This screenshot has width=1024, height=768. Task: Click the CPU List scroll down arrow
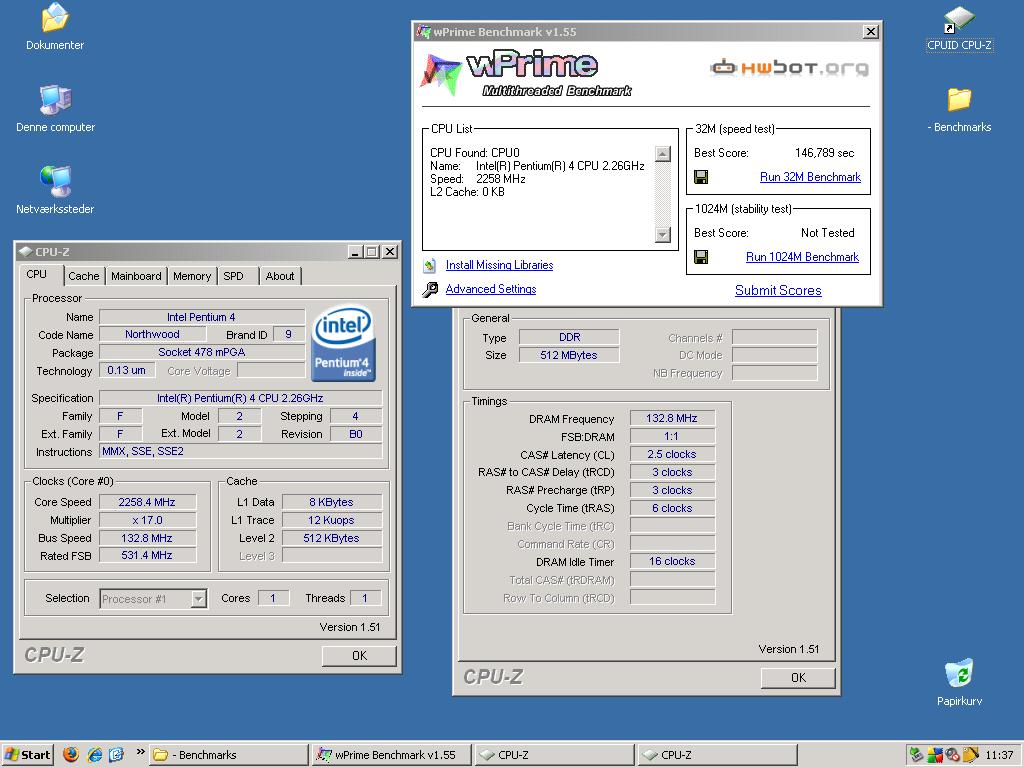pyautogui.click(x=663, y=234)
